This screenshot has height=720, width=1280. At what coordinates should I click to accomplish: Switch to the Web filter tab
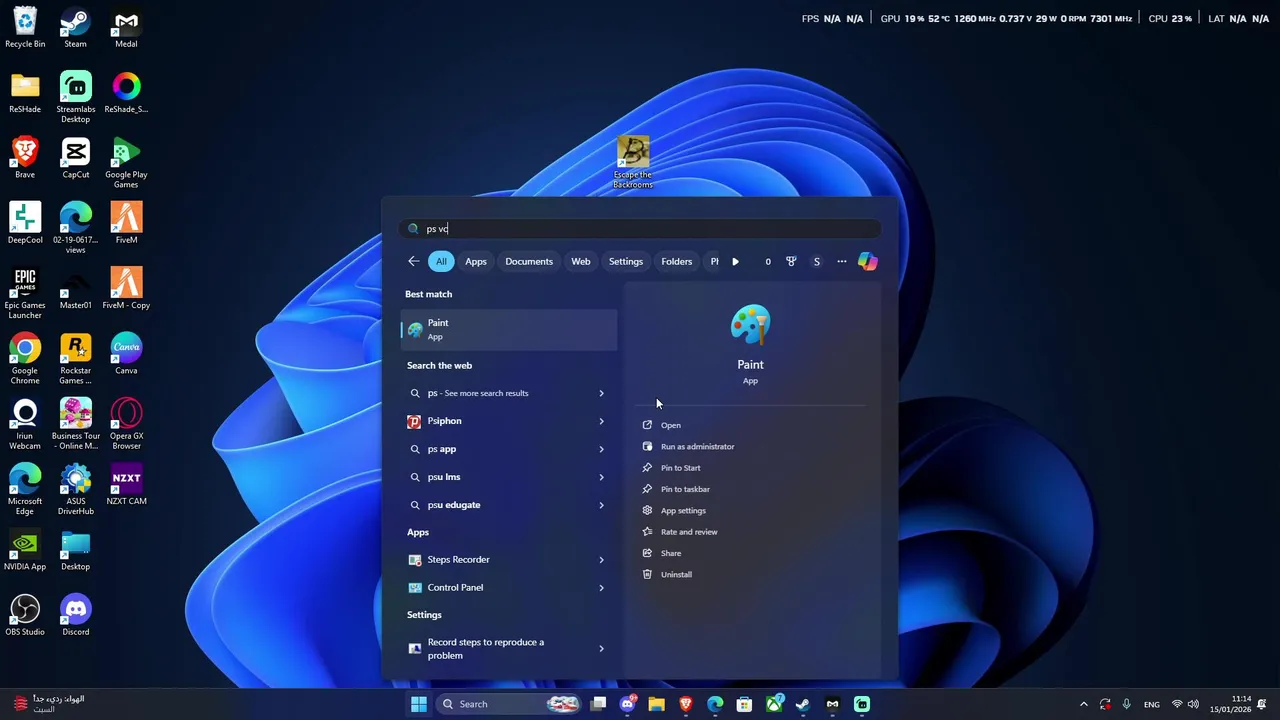(581, 261)
